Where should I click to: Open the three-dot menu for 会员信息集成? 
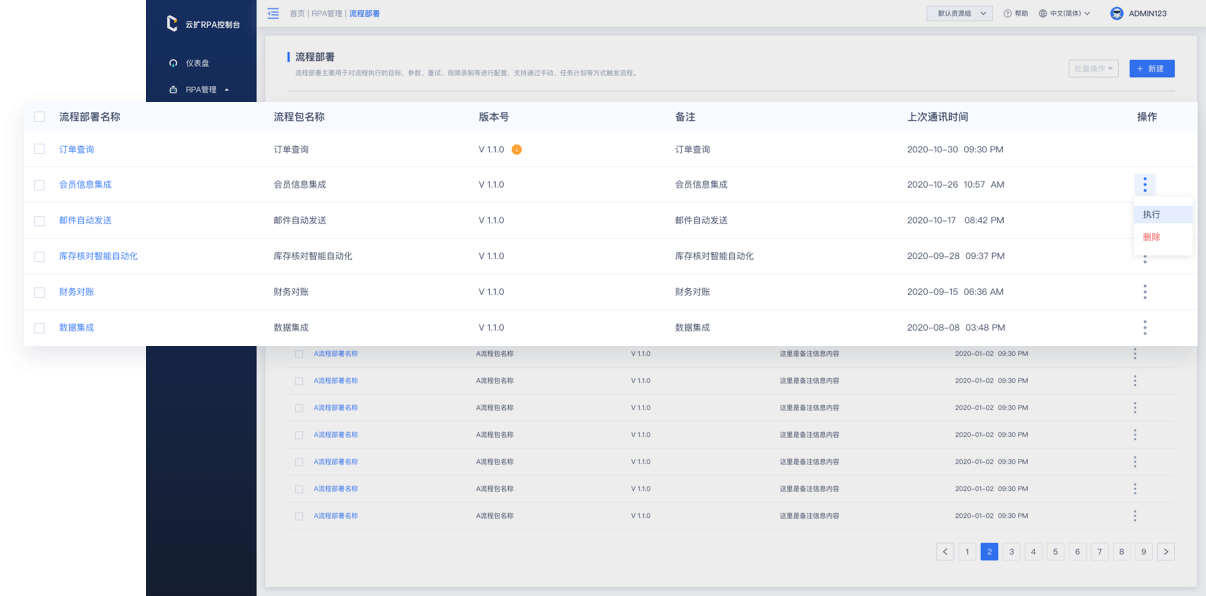coord(1145,184)
